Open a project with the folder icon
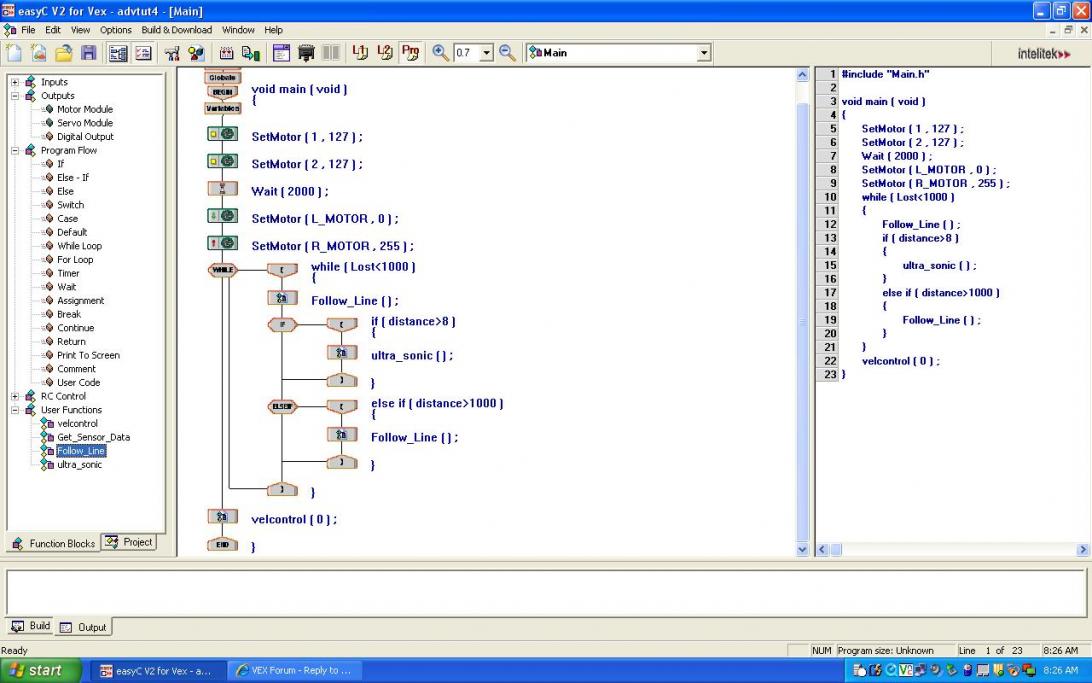 coord(63,53)
